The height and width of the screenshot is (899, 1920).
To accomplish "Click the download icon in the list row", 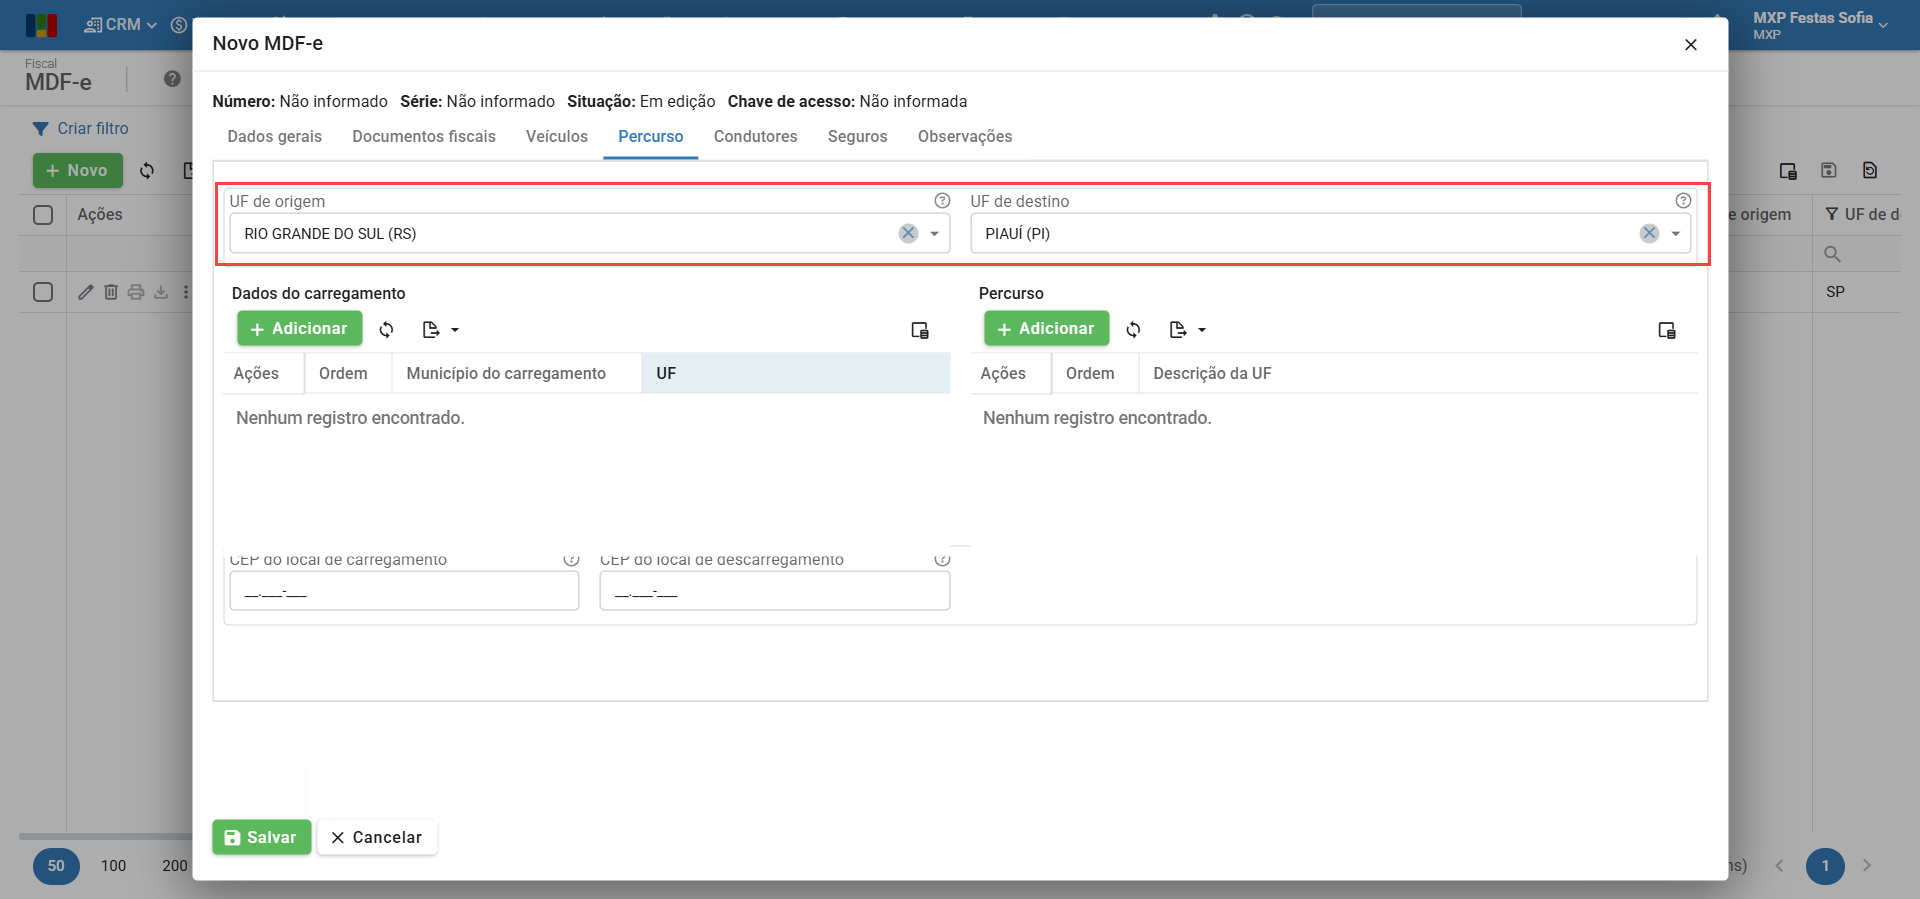I will pyautogui.click(x=161, y=292).
